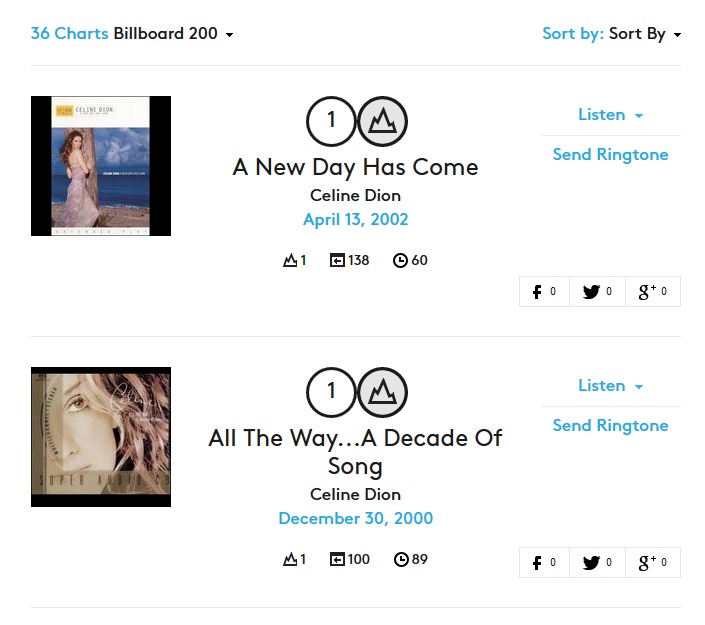Click the peak crown badge beside All The Way rank

(x=382, y=393)
